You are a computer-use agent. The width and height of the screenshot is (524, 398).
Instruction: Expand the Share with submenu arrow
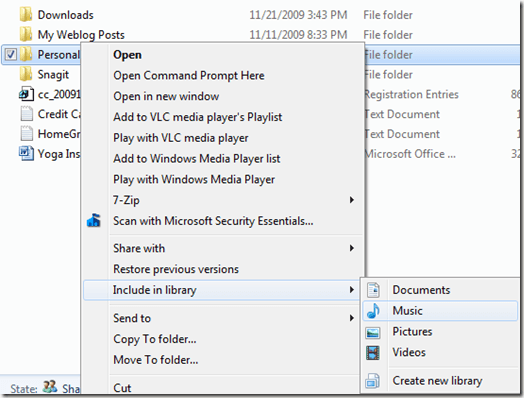351,248
